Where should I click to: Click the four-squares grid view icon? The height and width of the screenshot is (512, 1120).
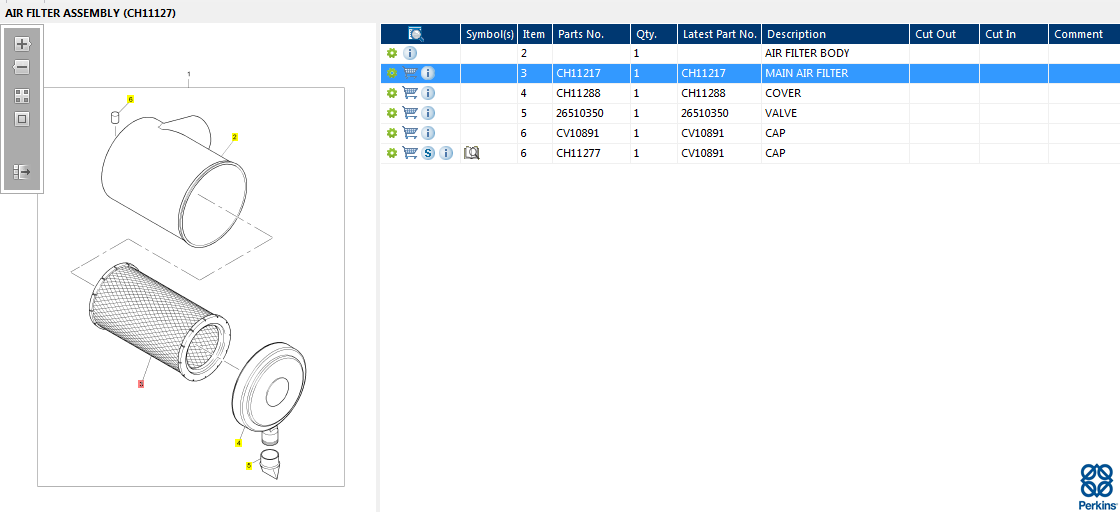tap(22, 96)
